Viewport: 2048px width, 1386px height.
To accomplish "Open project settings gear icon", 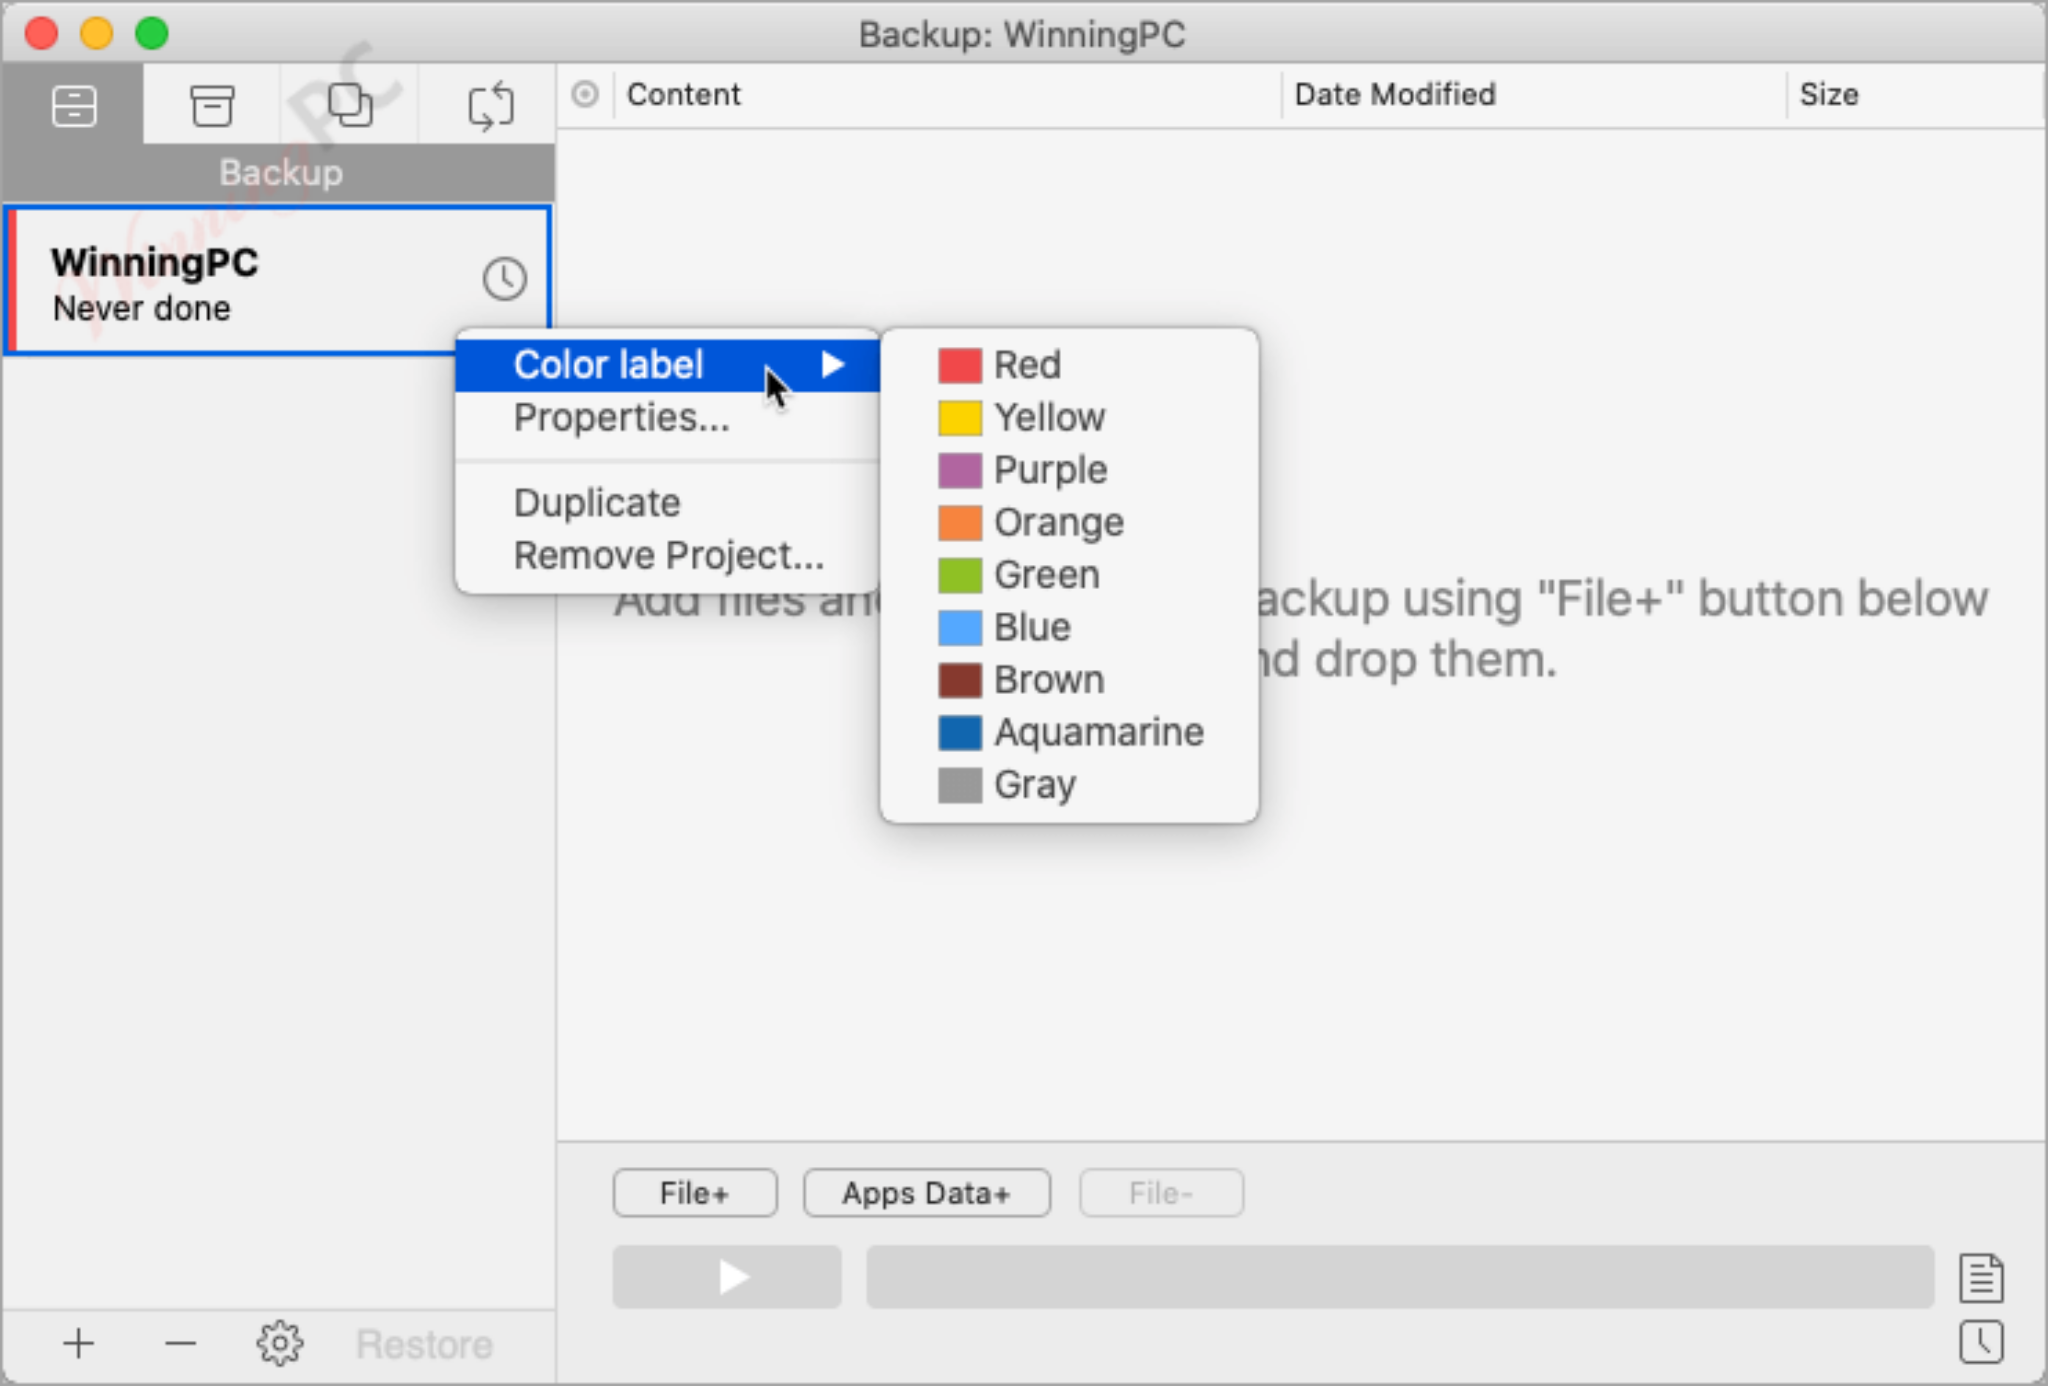I will tap(279, 1343).
